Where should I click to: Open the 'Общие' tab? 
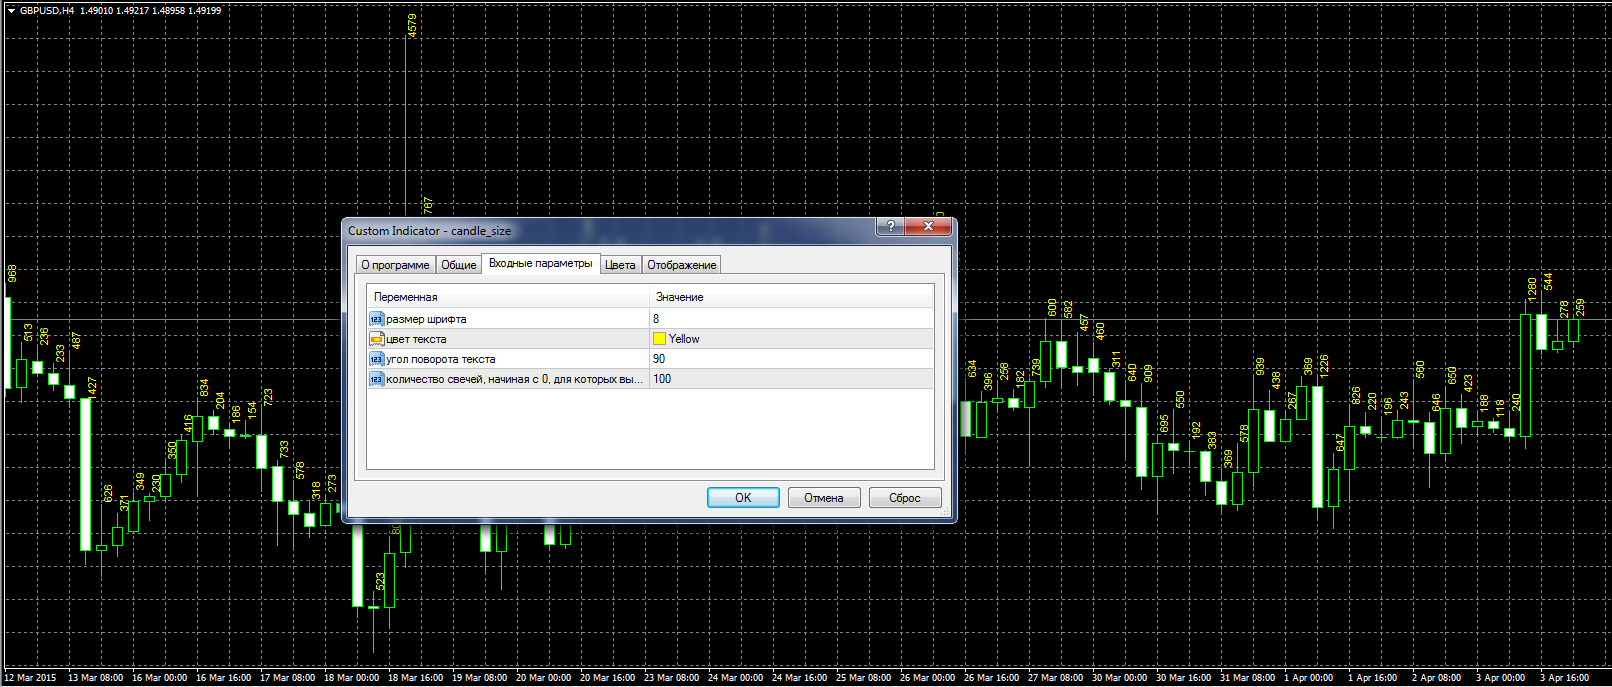coord(458,265)
